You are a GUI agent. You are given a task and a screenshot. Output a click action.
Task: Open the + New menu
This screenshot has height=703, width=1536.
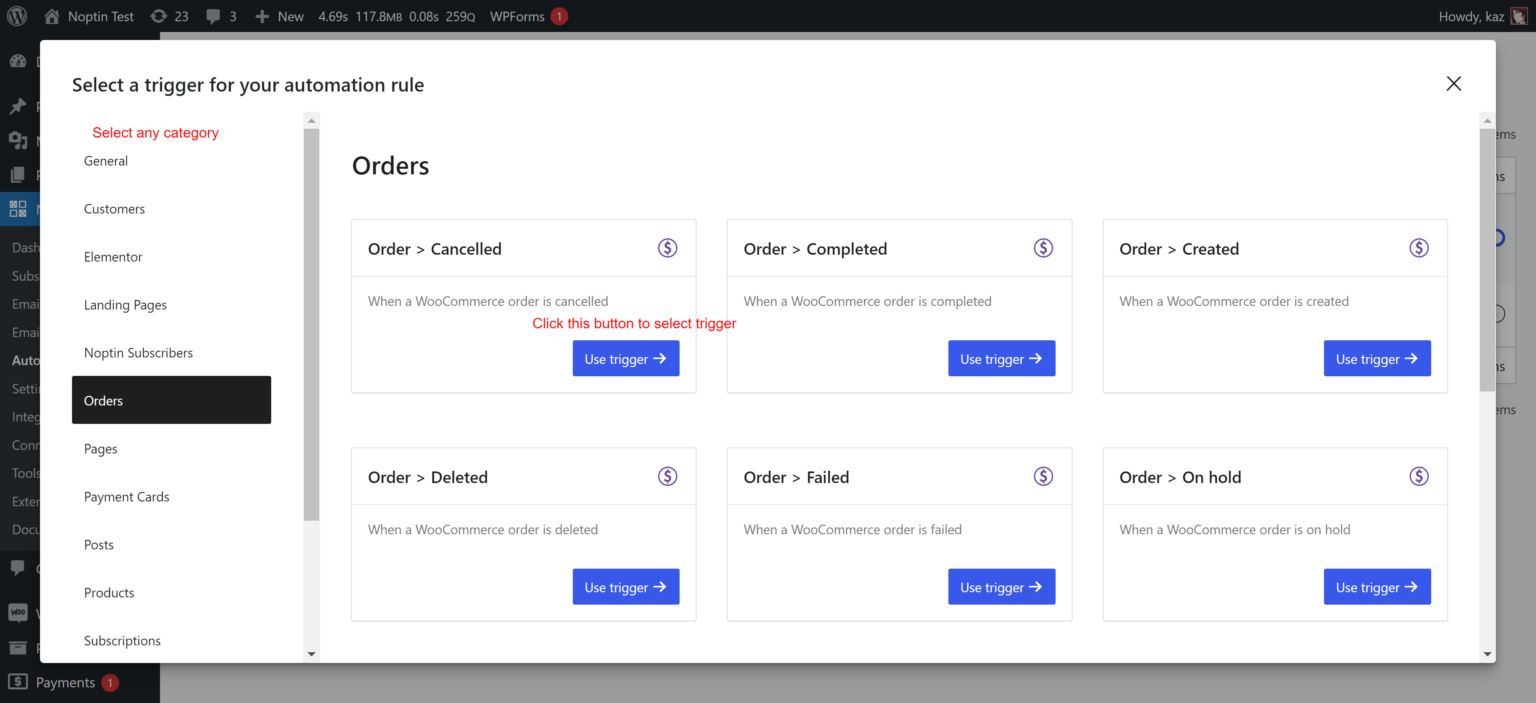pos(279,16)
